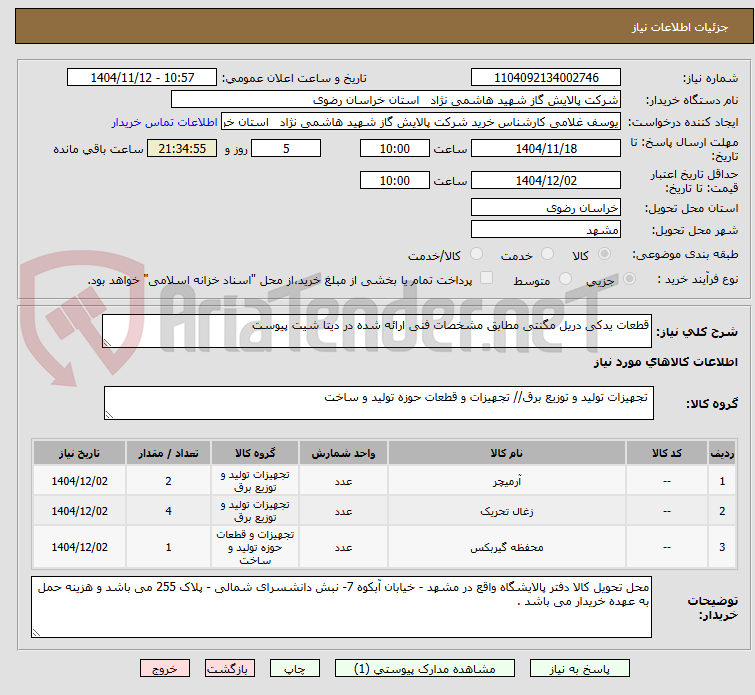Screen dimensions: 755x695
Task: Click the خروج exit button
Action: 165,669
